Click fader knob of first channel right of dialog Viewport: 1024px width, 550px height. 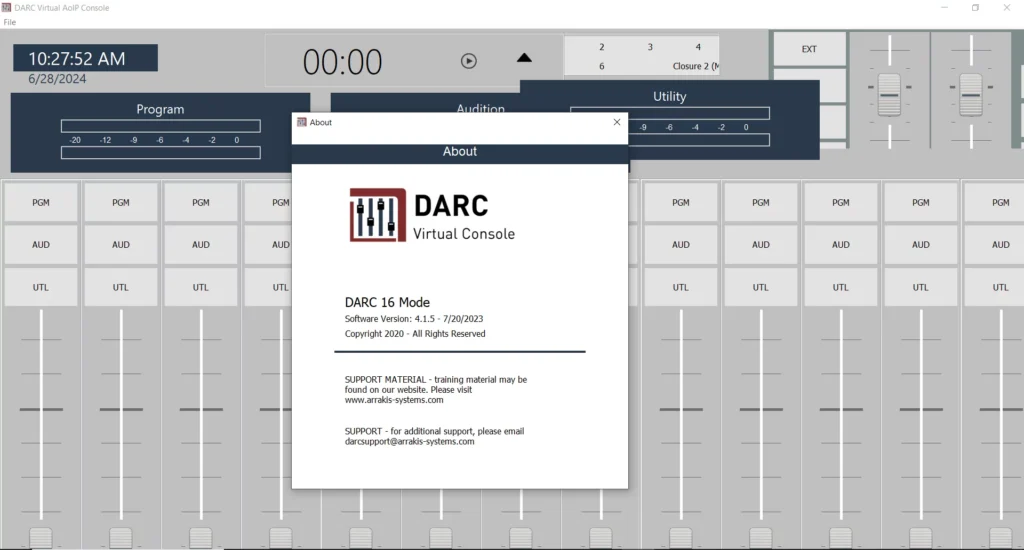680,538
